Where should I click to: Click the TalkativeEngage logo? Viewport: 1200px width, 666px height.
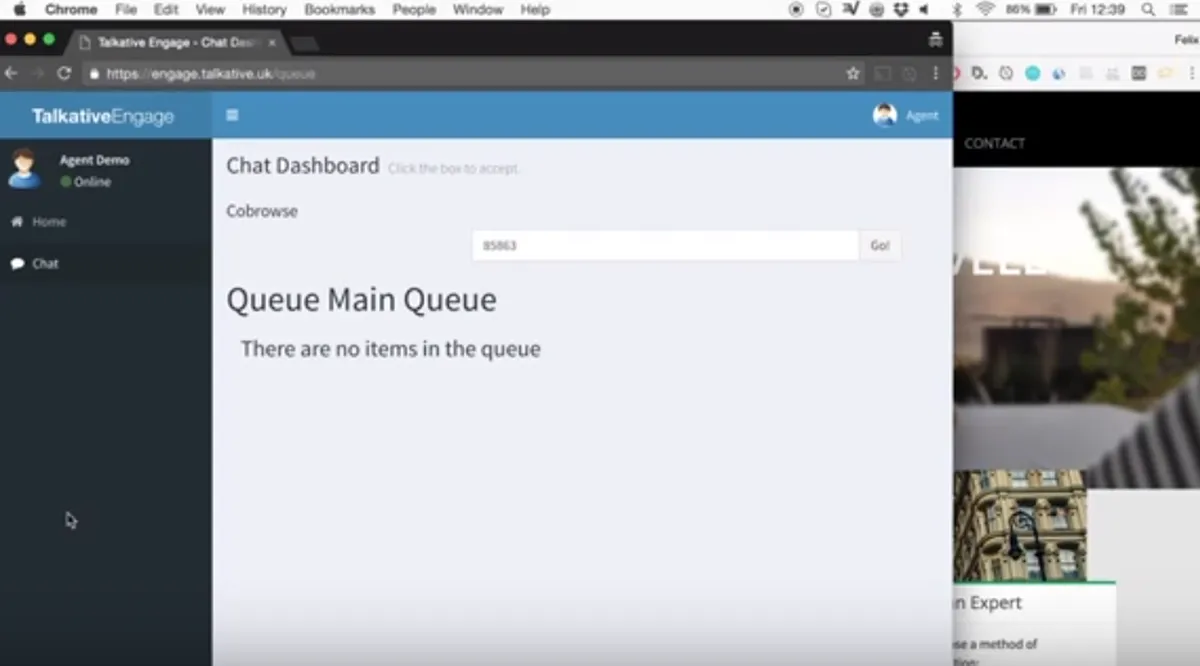(x=103, y=116)
